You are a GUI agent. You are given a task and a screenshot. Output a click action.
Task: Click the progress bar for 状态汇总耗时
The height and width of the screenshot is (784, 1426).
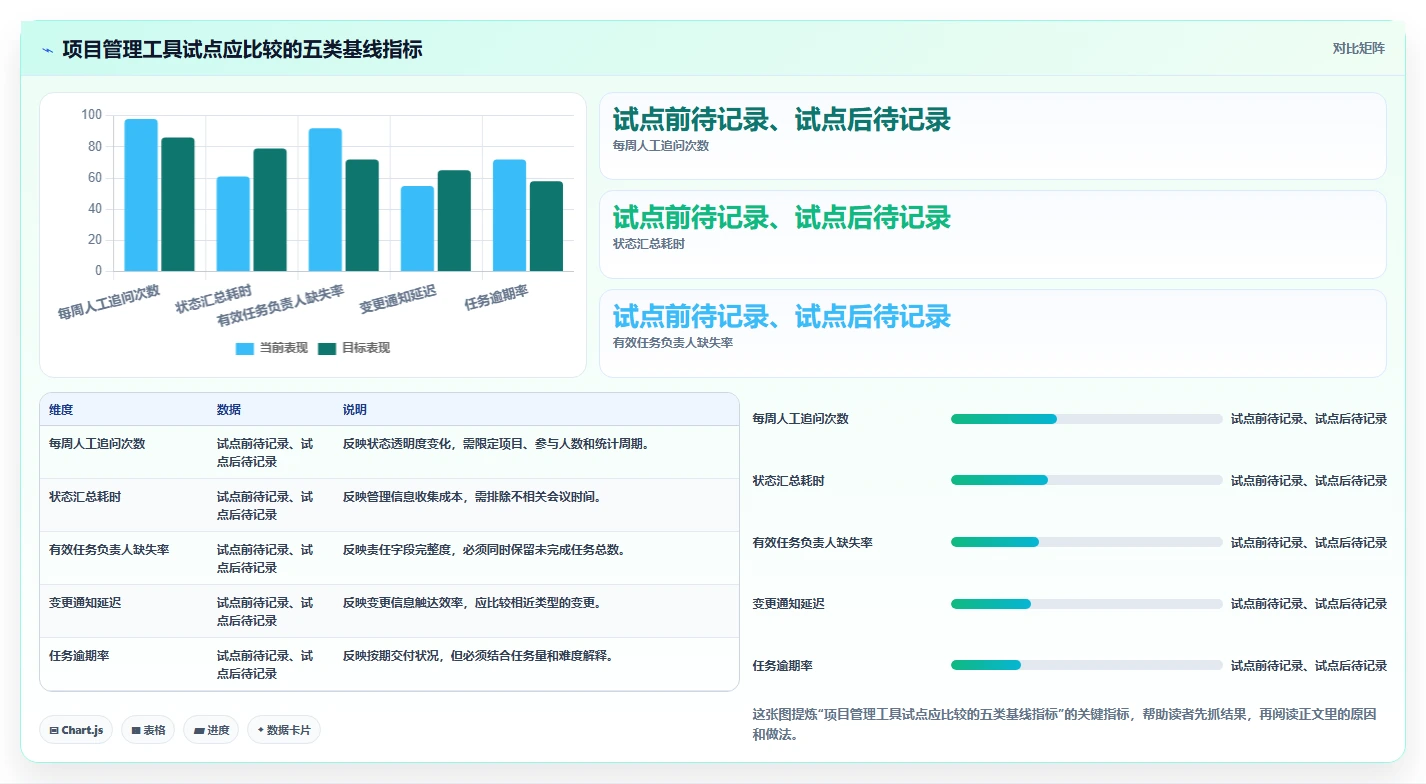point(1086,480)
